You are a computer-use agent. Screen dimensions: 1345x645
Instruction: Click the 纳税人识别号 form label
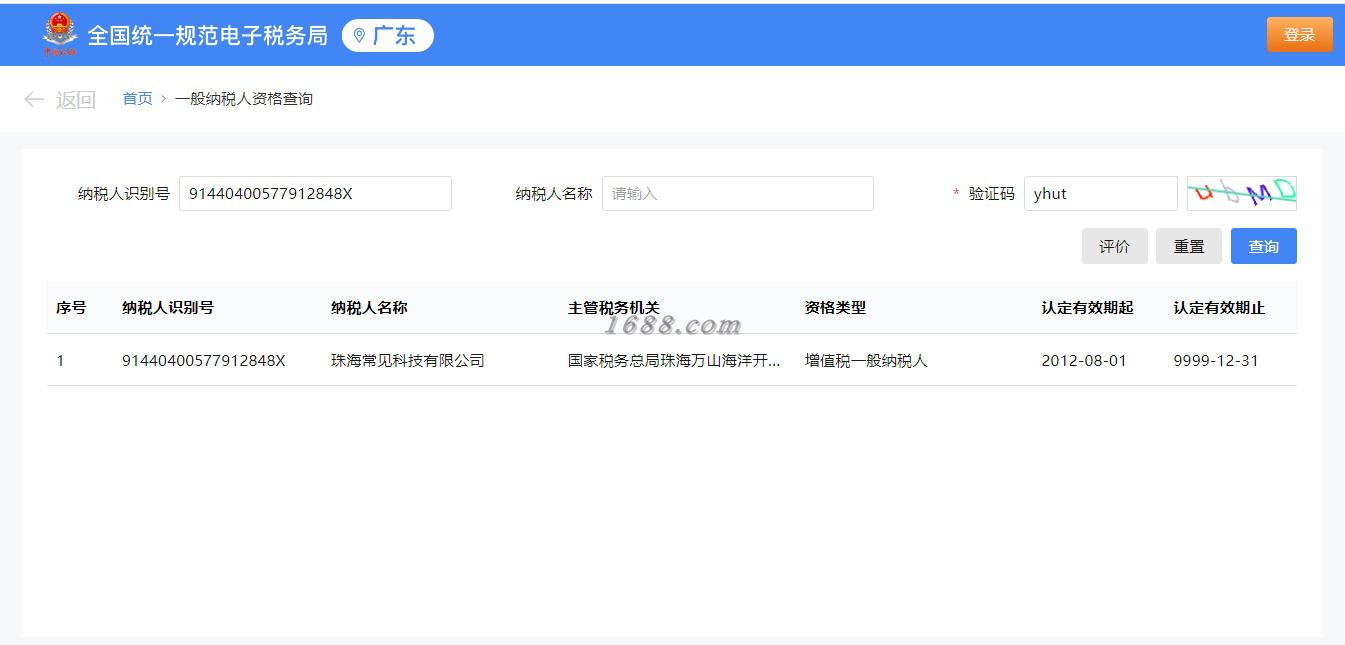124,194
